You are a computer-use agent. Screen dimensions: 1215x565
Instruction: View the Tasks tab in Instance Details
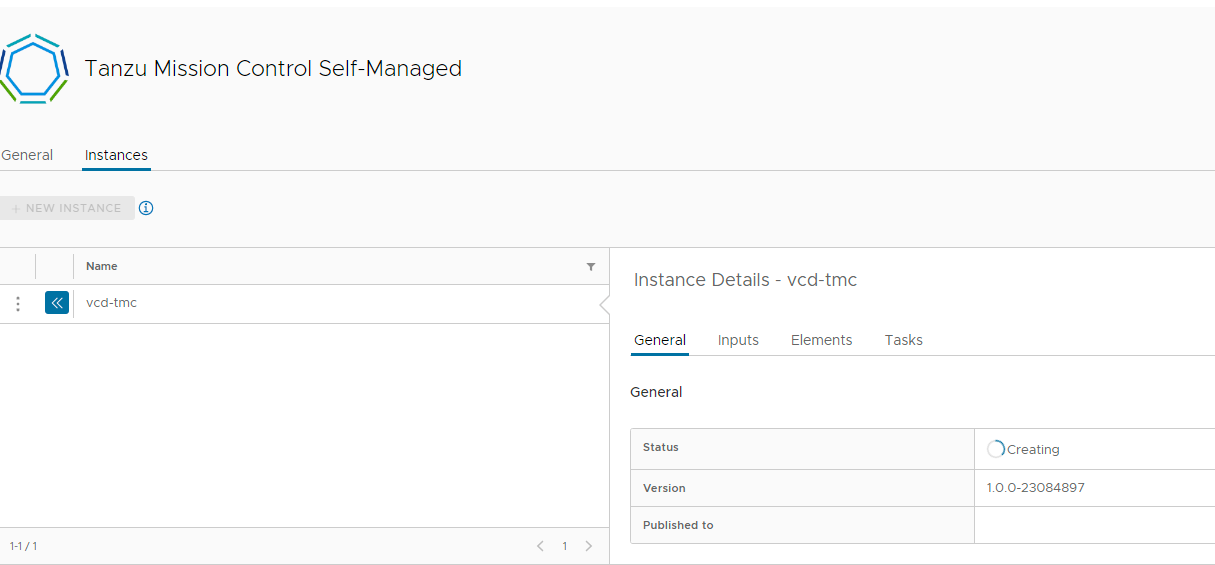pos(903,340)
